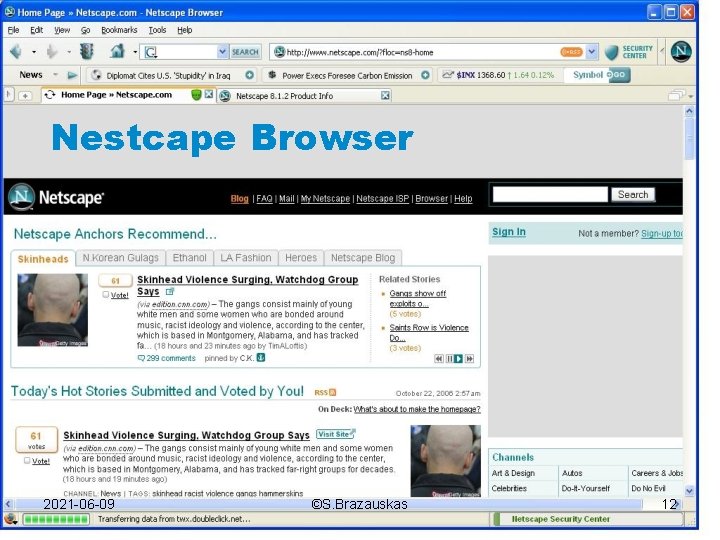
Task: Play the anchor stories slideshow
Action: click(458, 359)
